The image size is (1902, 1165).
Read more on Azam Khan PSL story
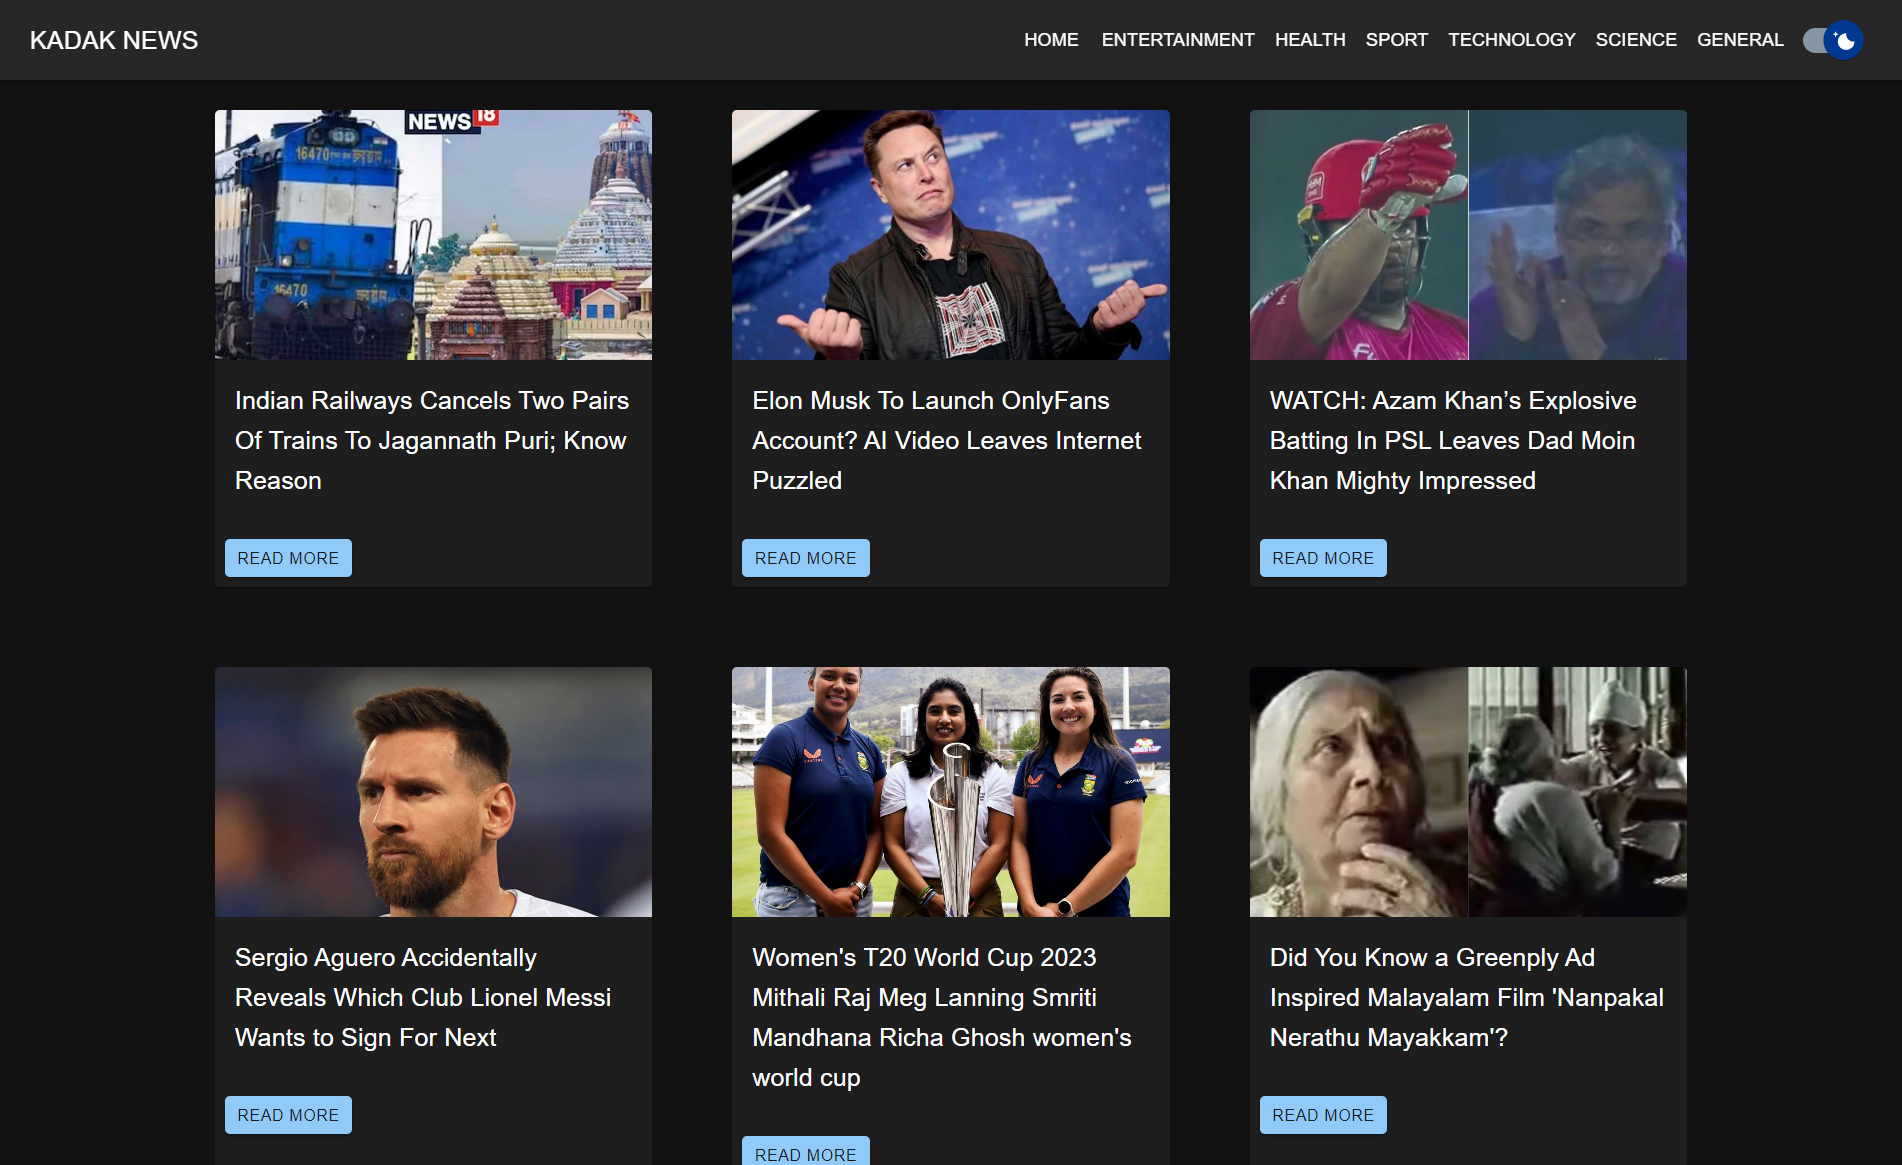pos(1322,558)
